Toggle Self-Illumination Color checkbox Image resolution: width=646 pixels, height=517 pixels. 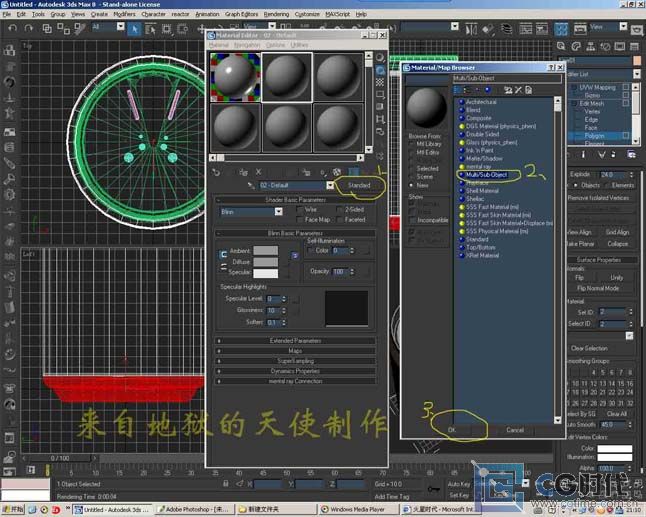click(x=311, y=250)
